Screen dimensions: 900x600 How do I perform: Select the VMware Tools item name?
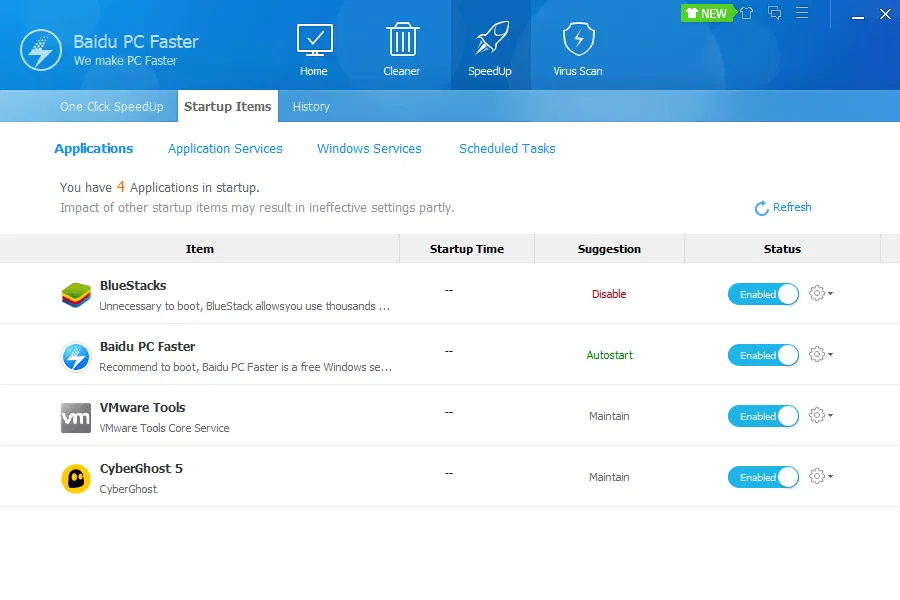tap(142, 407)
